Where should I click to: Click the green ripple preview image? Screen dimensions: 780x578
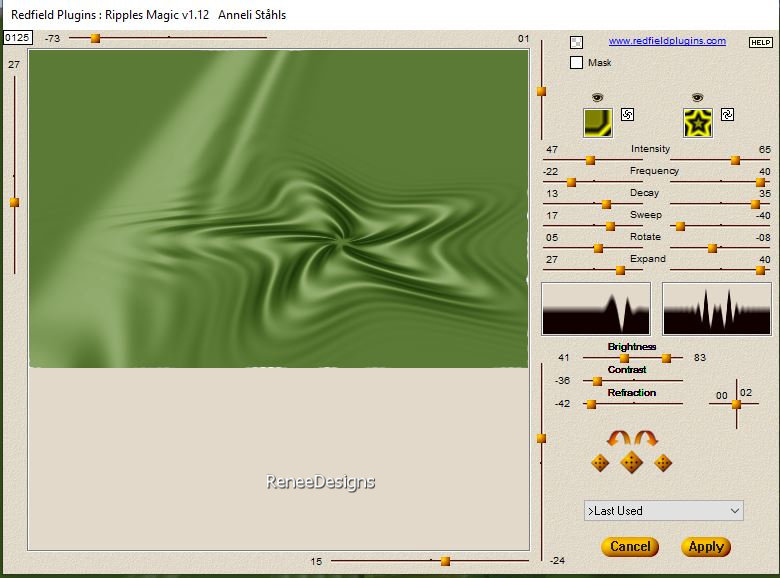[279, 209]
